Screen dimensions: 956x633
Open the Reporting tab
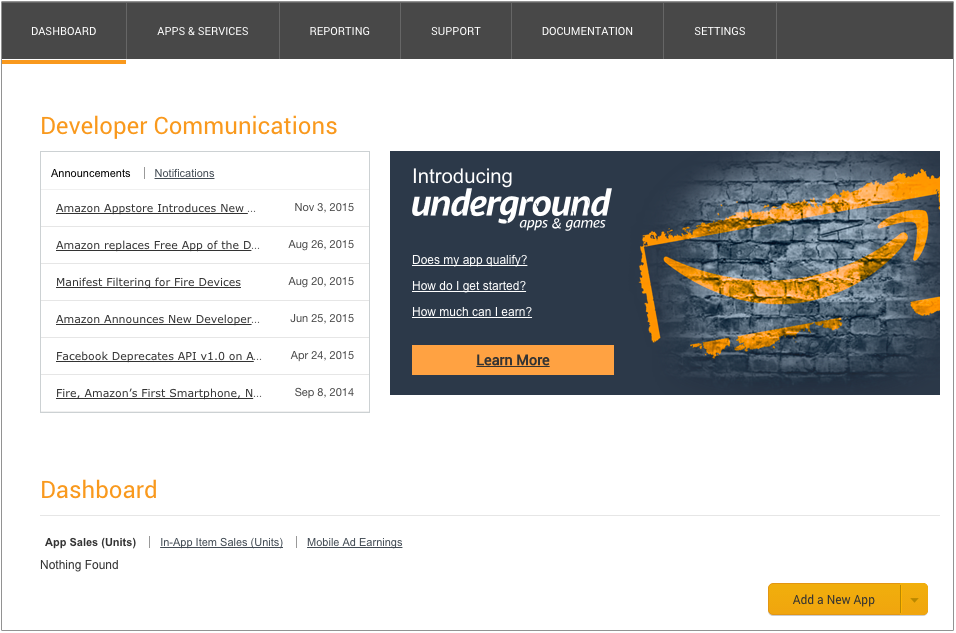click(x=340, y=31)
